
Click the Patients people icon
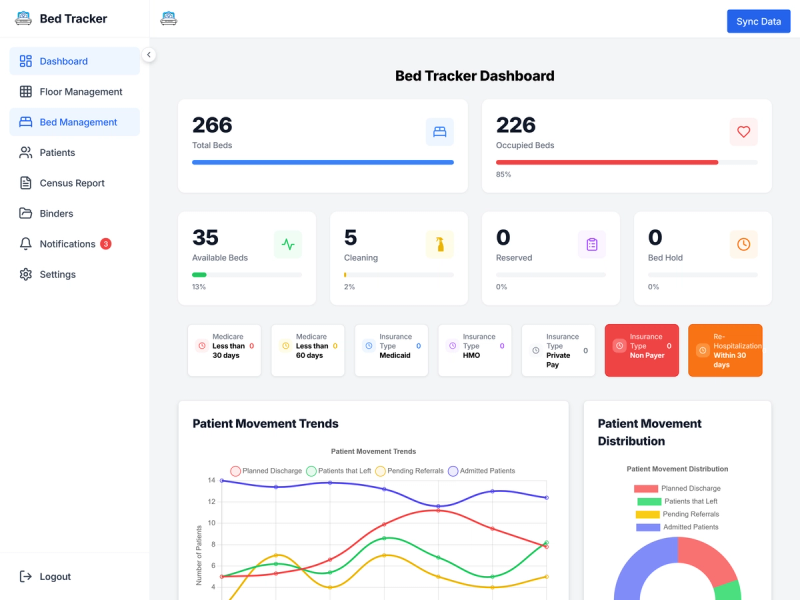click(x=26, y=153)
